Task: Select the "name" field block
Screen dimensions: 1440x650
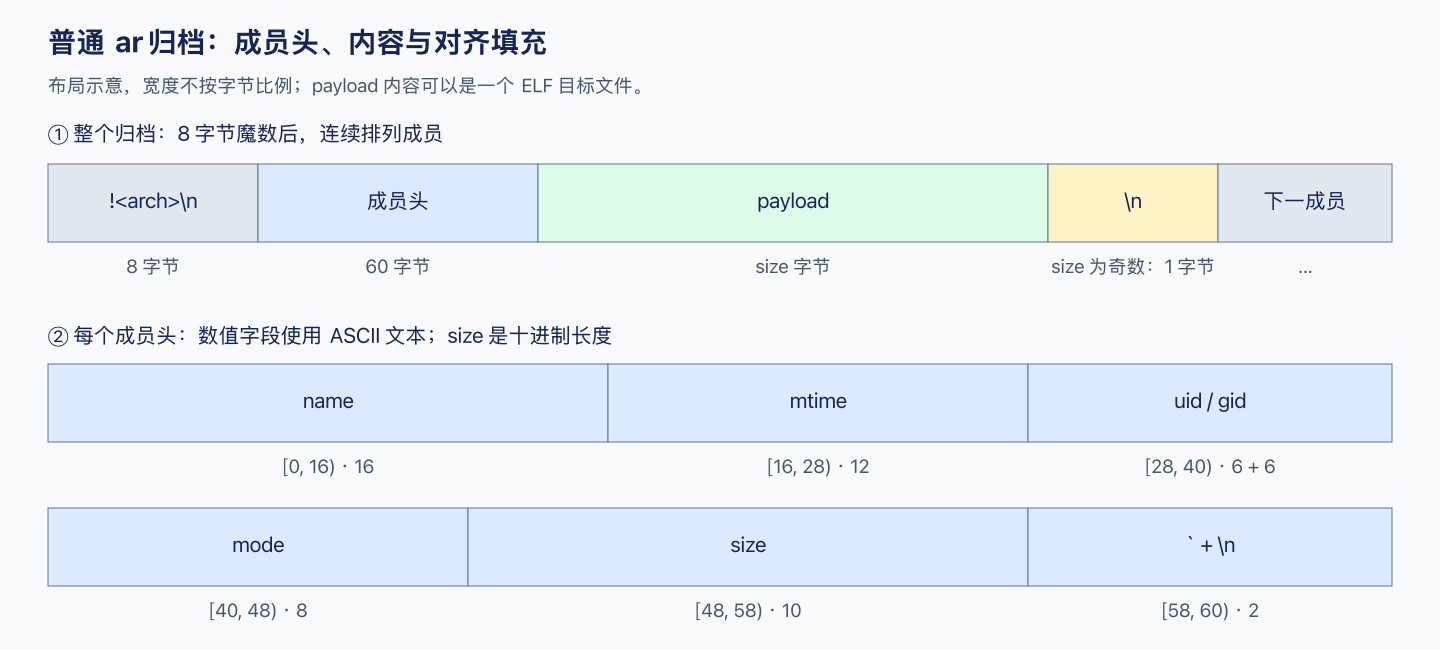Action: coord(328,403)
